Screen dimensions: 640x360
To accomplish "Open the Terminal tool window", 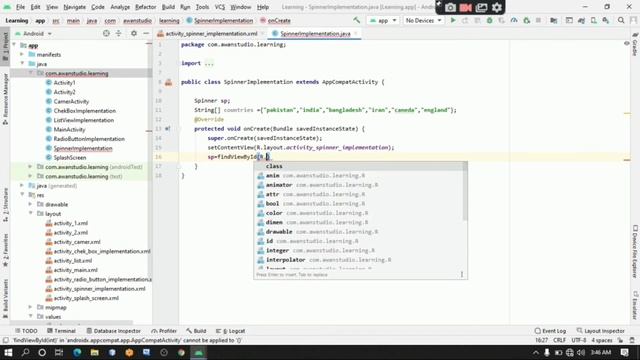I will pos(61,331).
